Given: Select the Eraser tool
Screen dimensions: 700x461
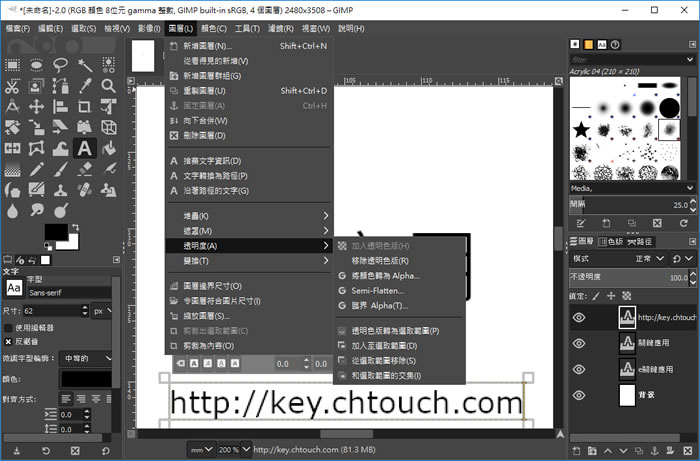Looking at the screenshot, I should 84,170.
